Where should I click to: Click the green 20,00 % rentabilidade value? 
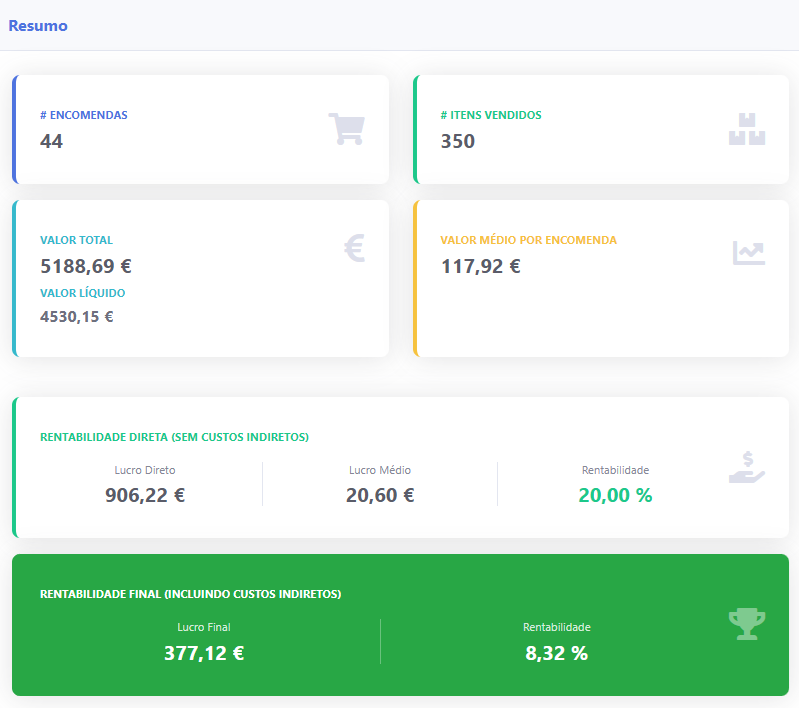click(615, 494)
